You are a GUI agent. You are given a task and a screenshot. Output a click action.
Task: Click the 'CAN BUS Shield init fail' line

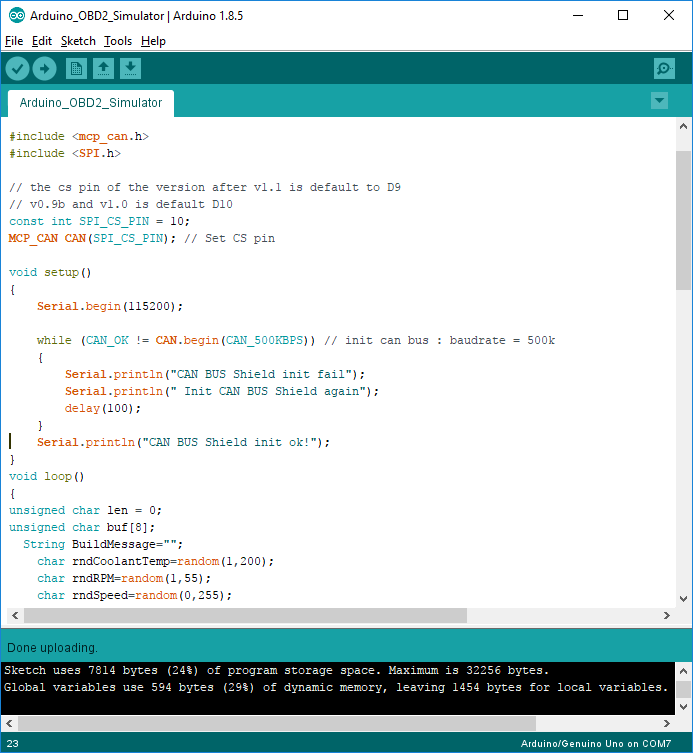(215, 374)
